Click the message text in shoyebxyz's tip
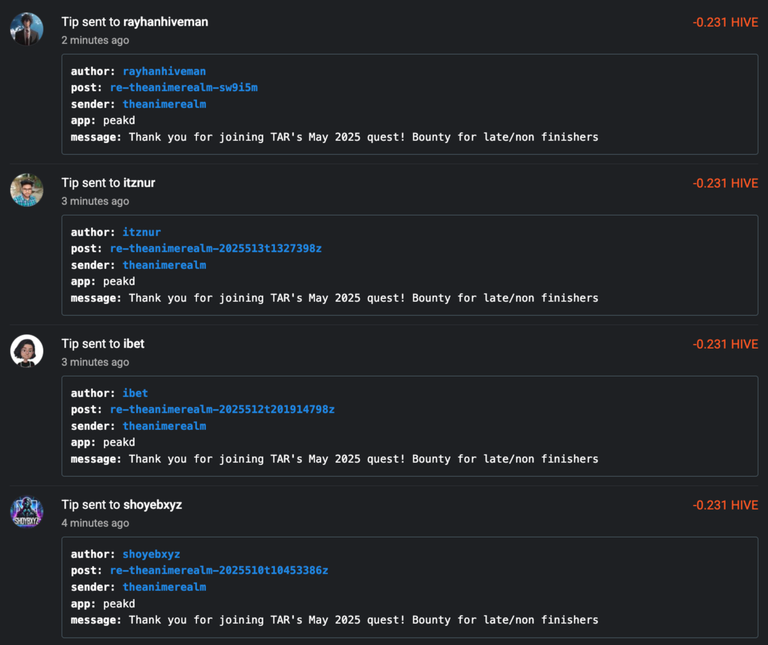The height and width of the screenshot is (645, 768). 363,620
